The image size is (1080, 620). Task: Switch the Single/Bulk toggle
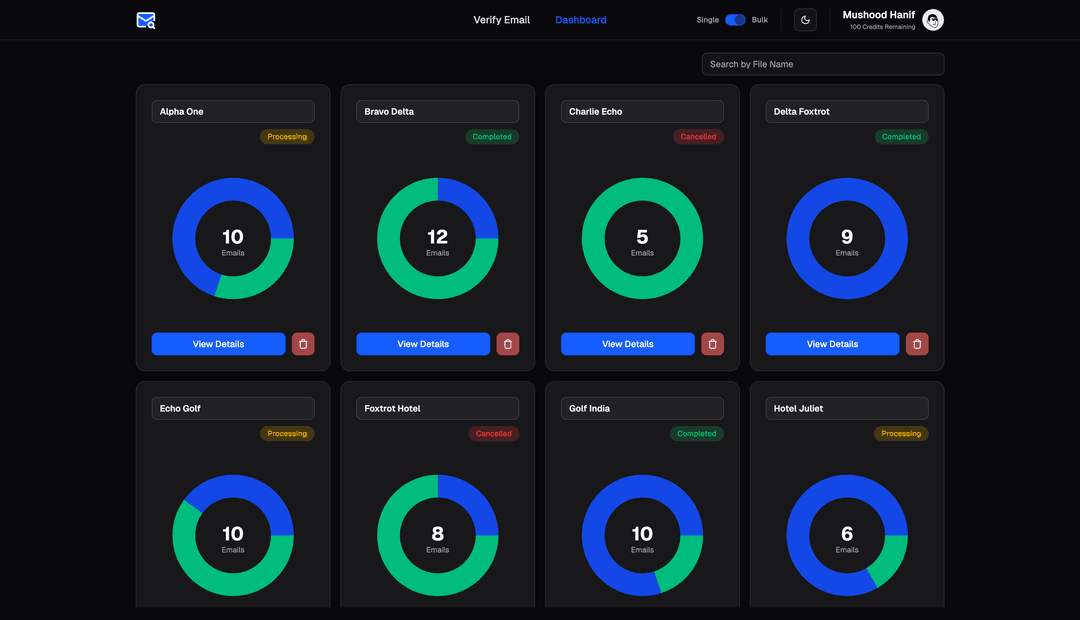click(735, 20)
